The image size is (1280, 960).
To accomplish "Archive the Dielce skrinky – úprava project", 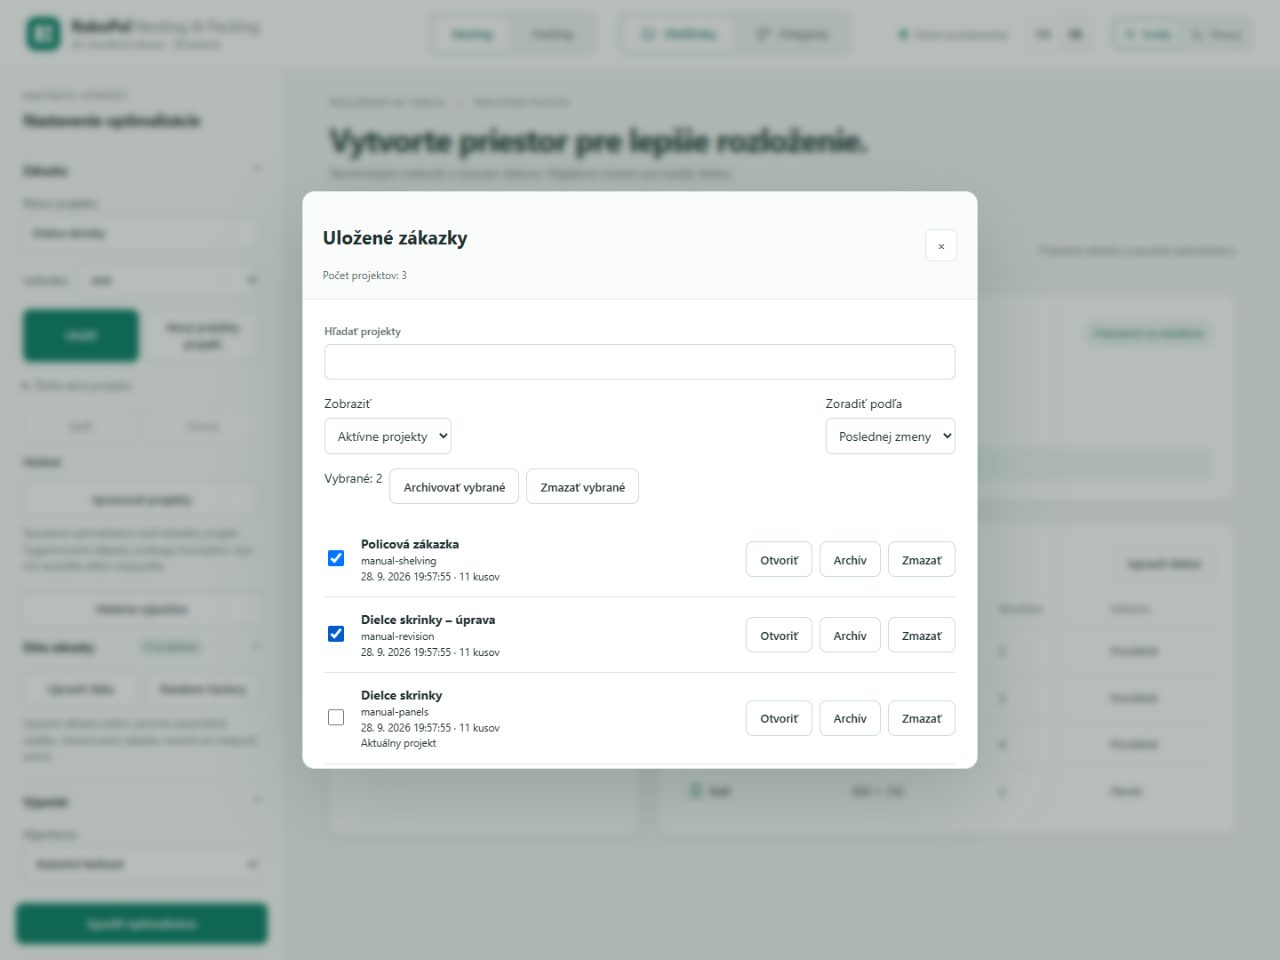I will tap(850, 635).
